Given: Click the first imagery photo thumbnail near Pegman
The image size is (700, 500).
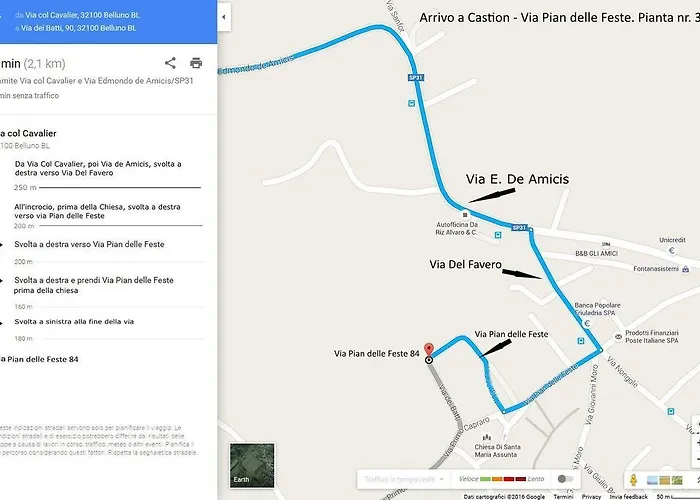Looking at the screenshot, I should pos(652,480).
